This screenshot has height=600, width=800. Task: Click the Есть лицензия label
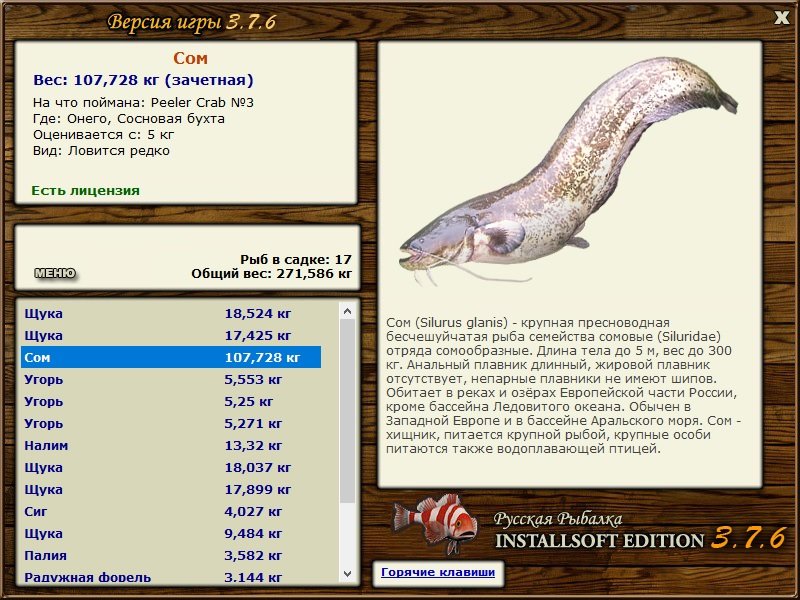[85, 190]
